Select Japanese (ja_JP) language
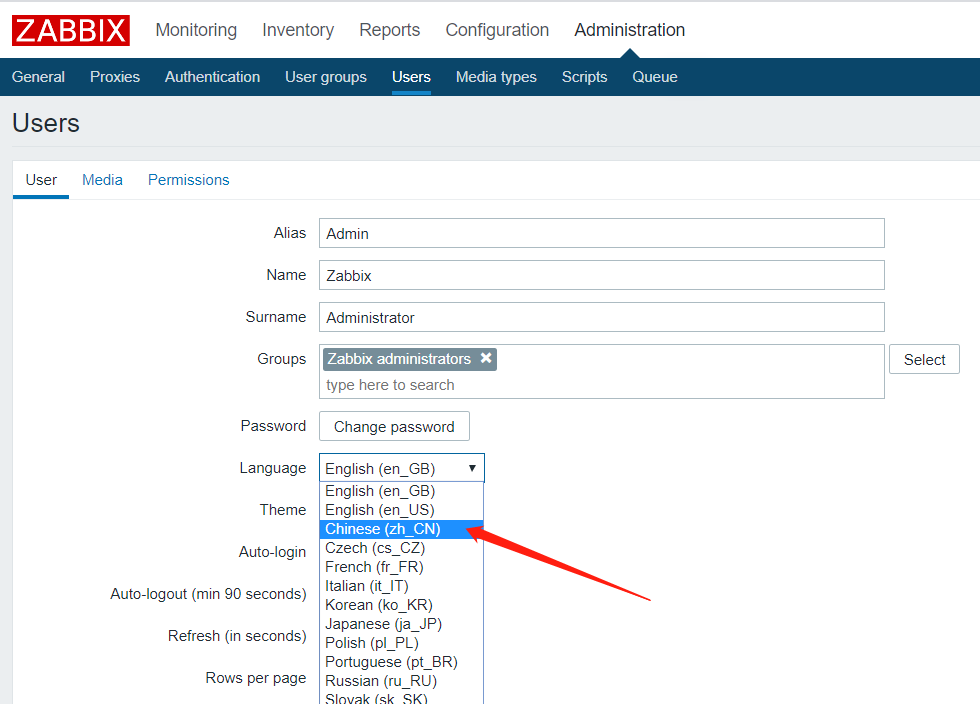This screenshot has height=704, width=980. tap(401, 624)
